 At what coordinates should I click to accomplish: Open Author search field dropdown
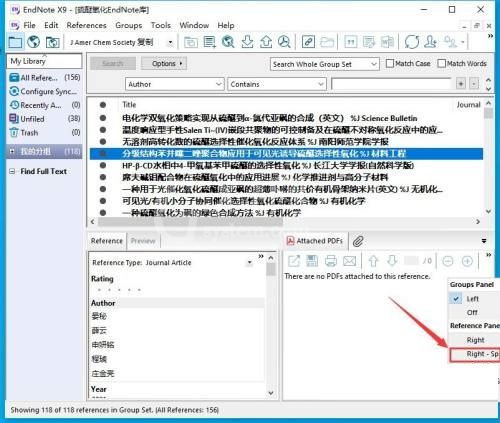point(218,84)
